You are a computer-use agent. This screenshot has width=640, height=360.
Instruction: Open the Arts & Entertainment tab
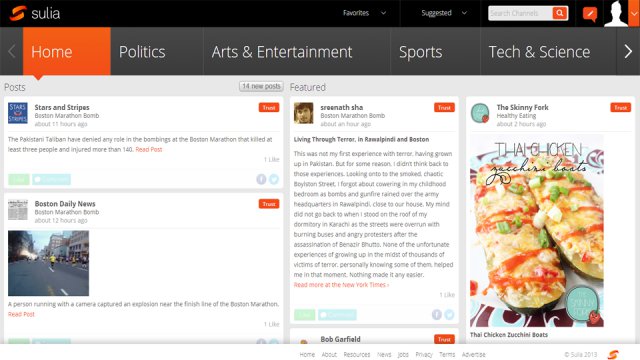pyautogui.click(x=297, y=51)
